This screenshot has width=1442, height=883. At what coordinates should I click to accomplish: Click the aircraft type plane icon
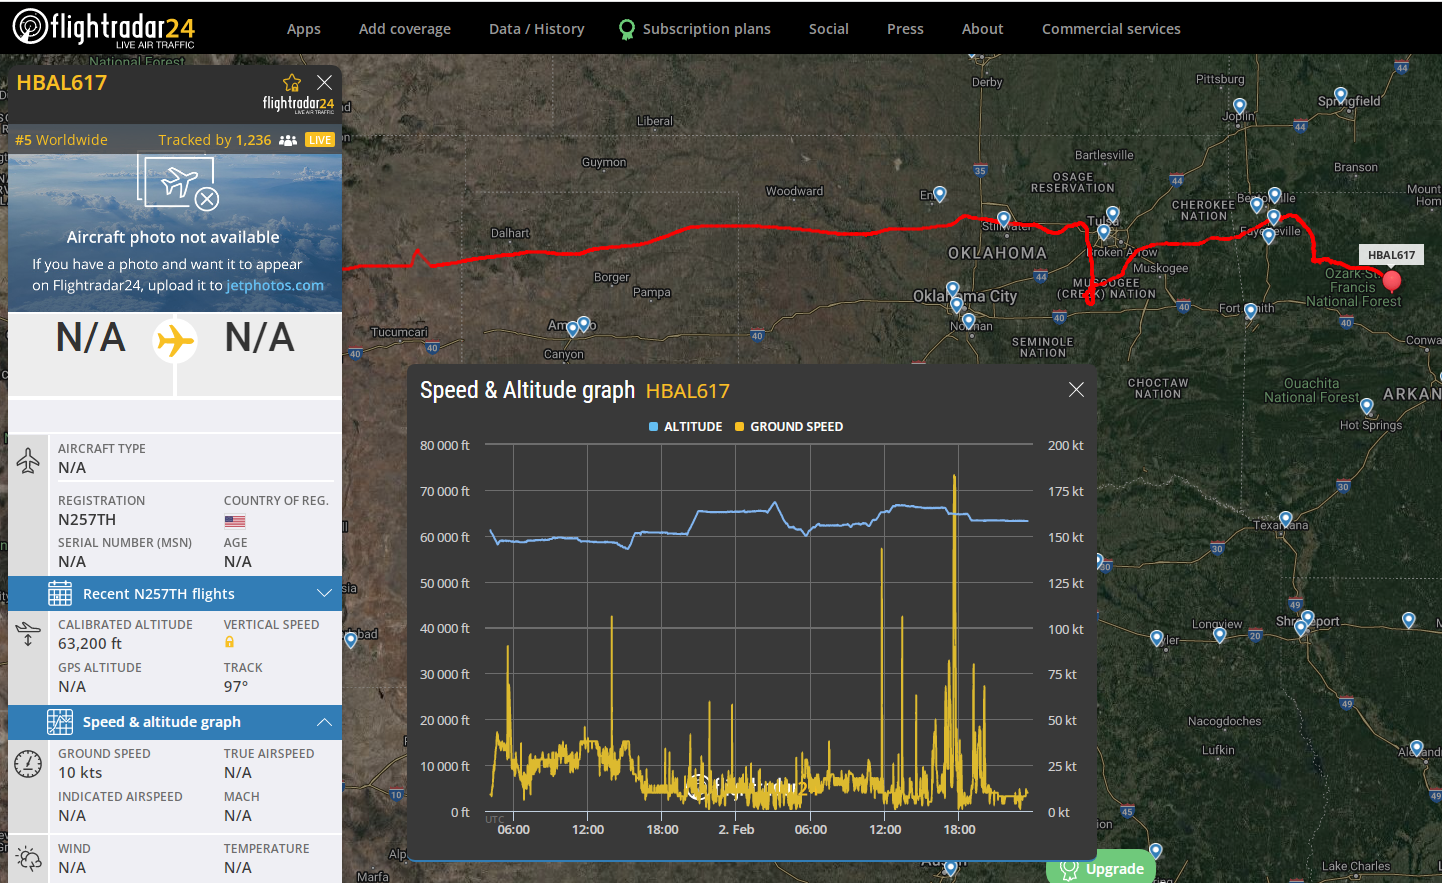pyautogui.click(x=28, y=459)
